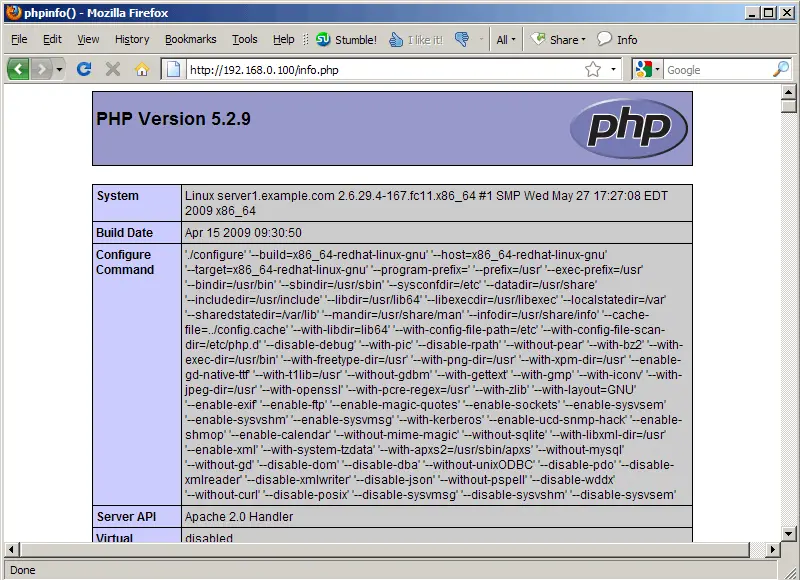Open the search engine selector dropdown arrow
This screenshot has height=580, width=800.
tap(658, 69)
